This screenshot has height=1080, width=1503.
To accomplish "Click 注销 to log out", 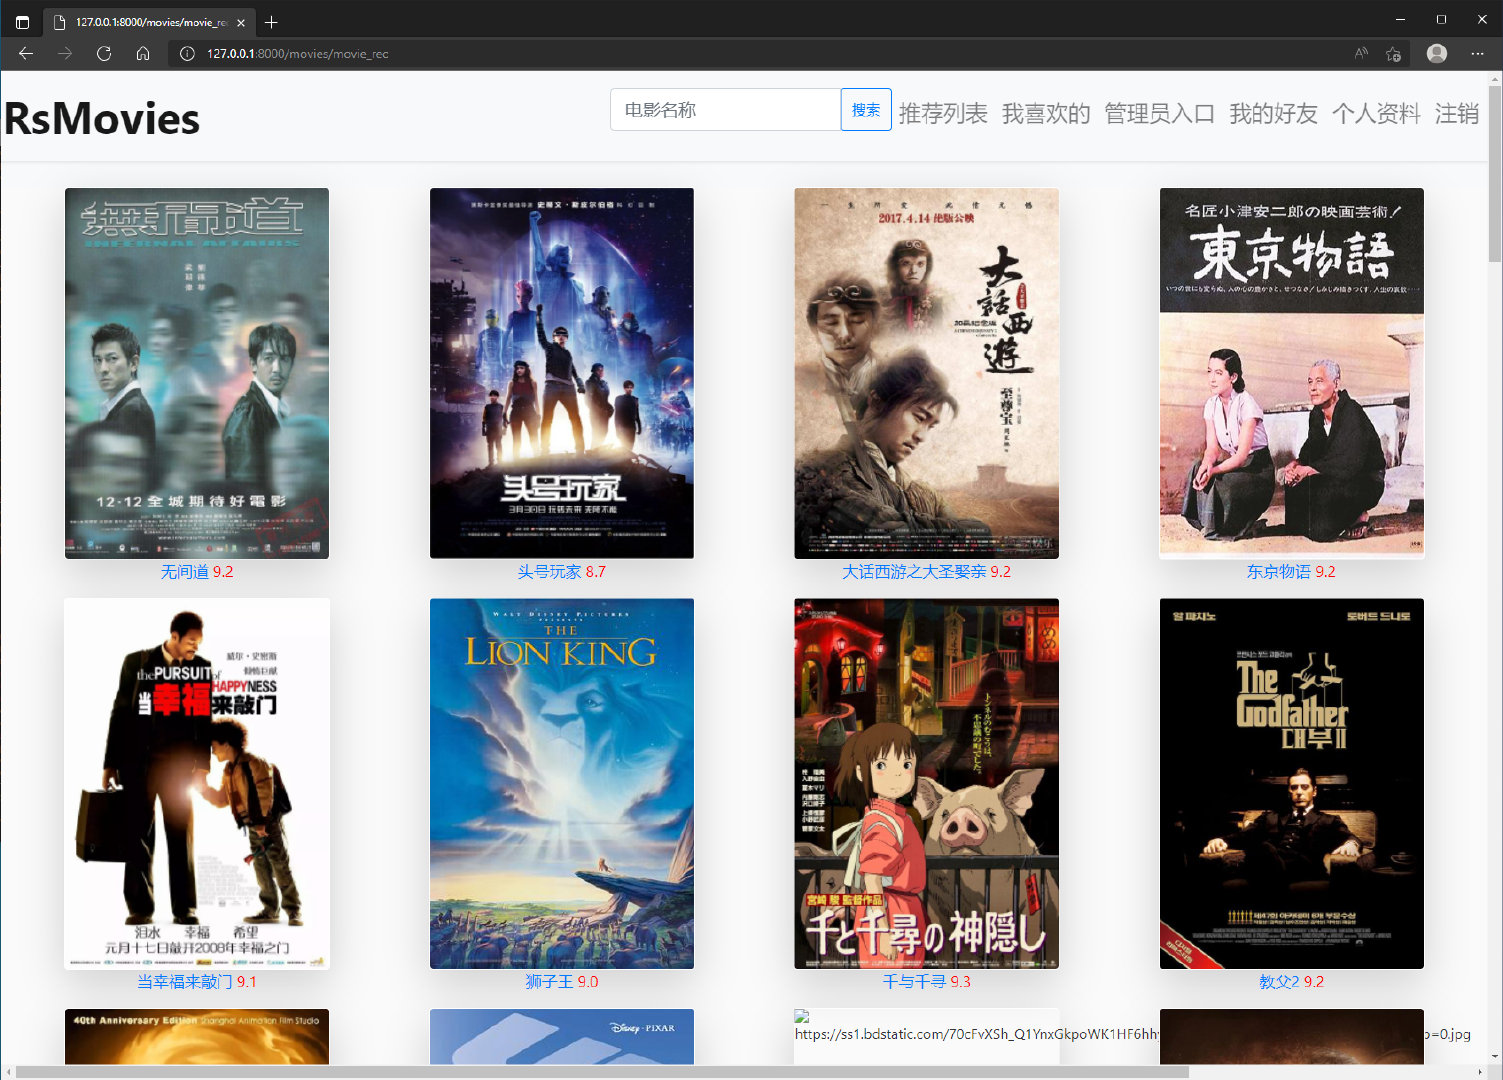I will pos(1457,114).
